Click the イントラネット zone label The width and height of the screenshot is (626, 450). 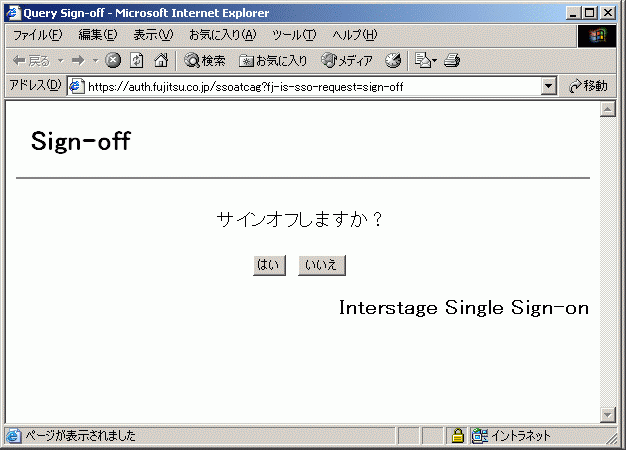[x=521, y=436]
